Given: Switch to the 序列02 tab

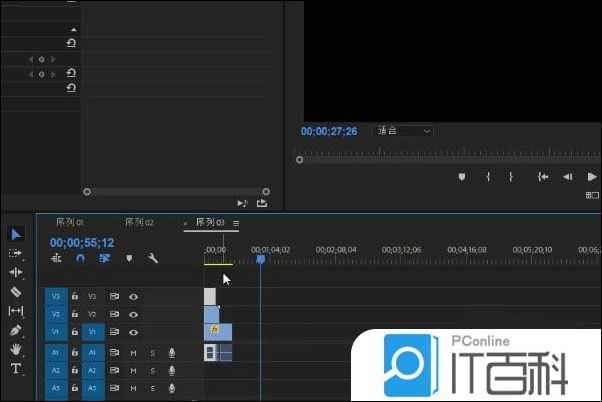Looking at the screenshot, I should (138, 222).
